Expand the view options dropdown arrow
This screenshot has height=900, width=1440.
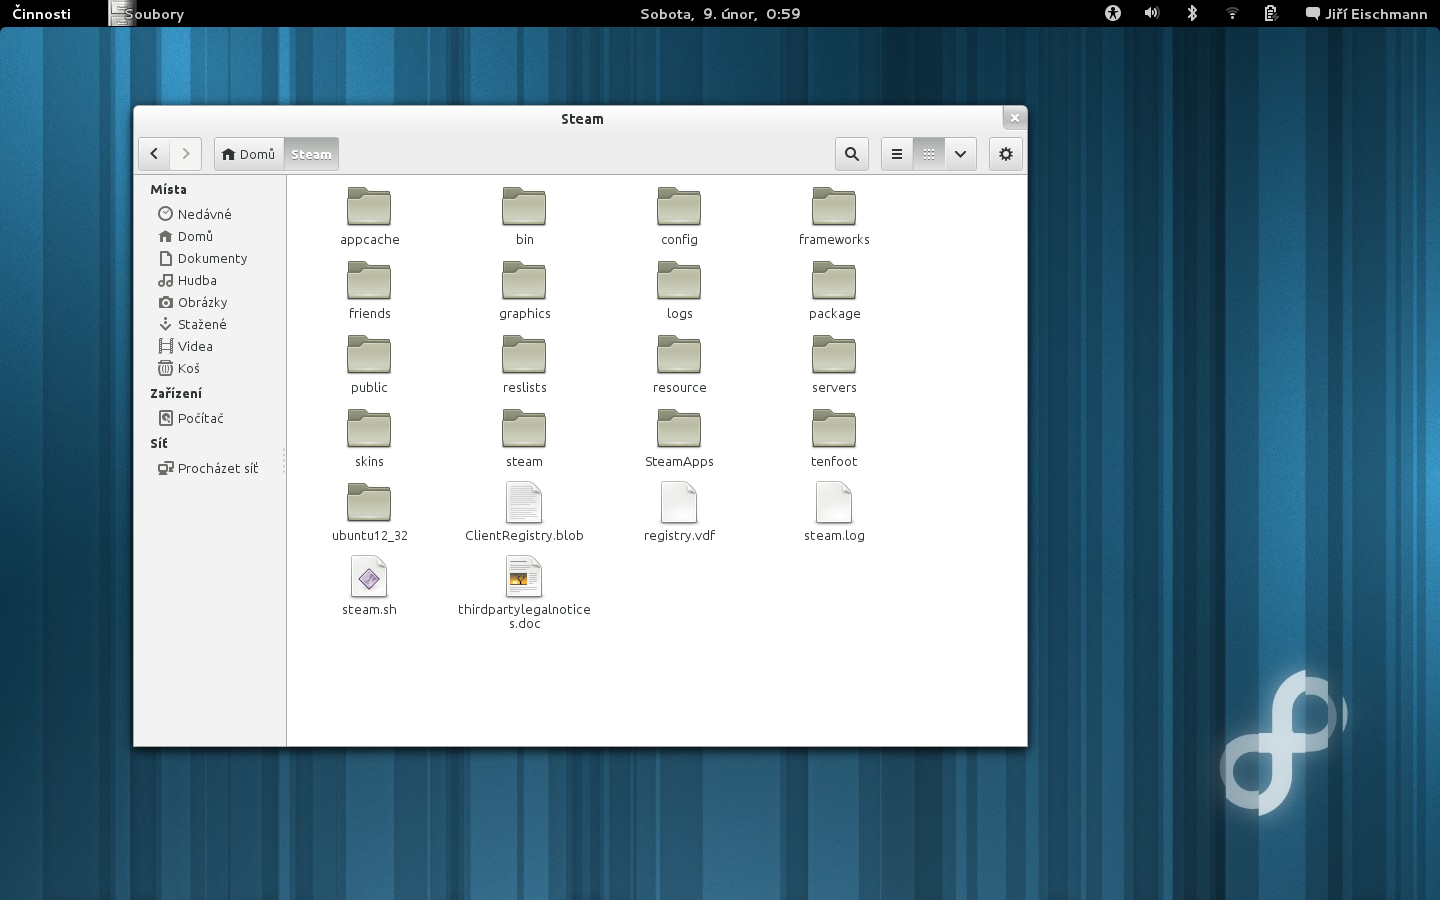tap(960, 154)
